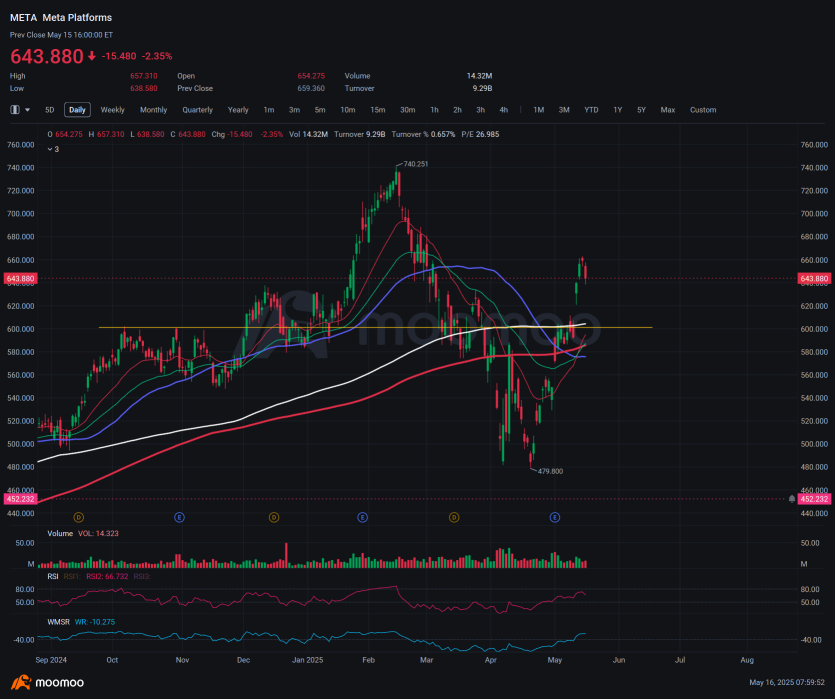Click the 479.800 low price label

(x=550, y=471)
